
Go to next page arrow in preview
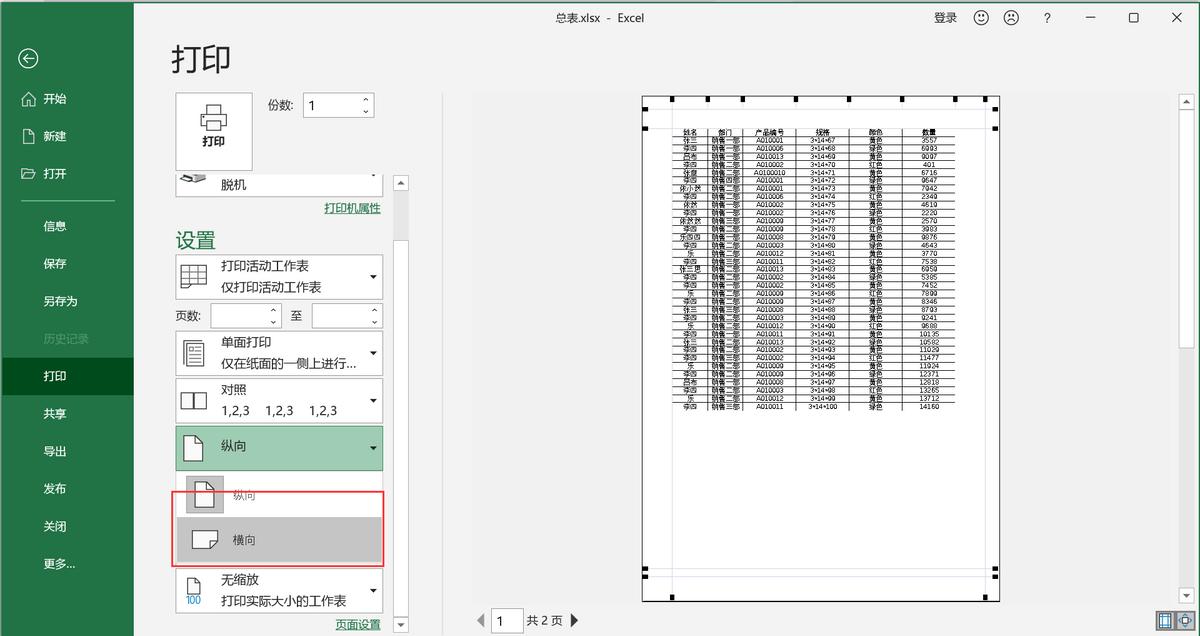[x=574, y=621]
